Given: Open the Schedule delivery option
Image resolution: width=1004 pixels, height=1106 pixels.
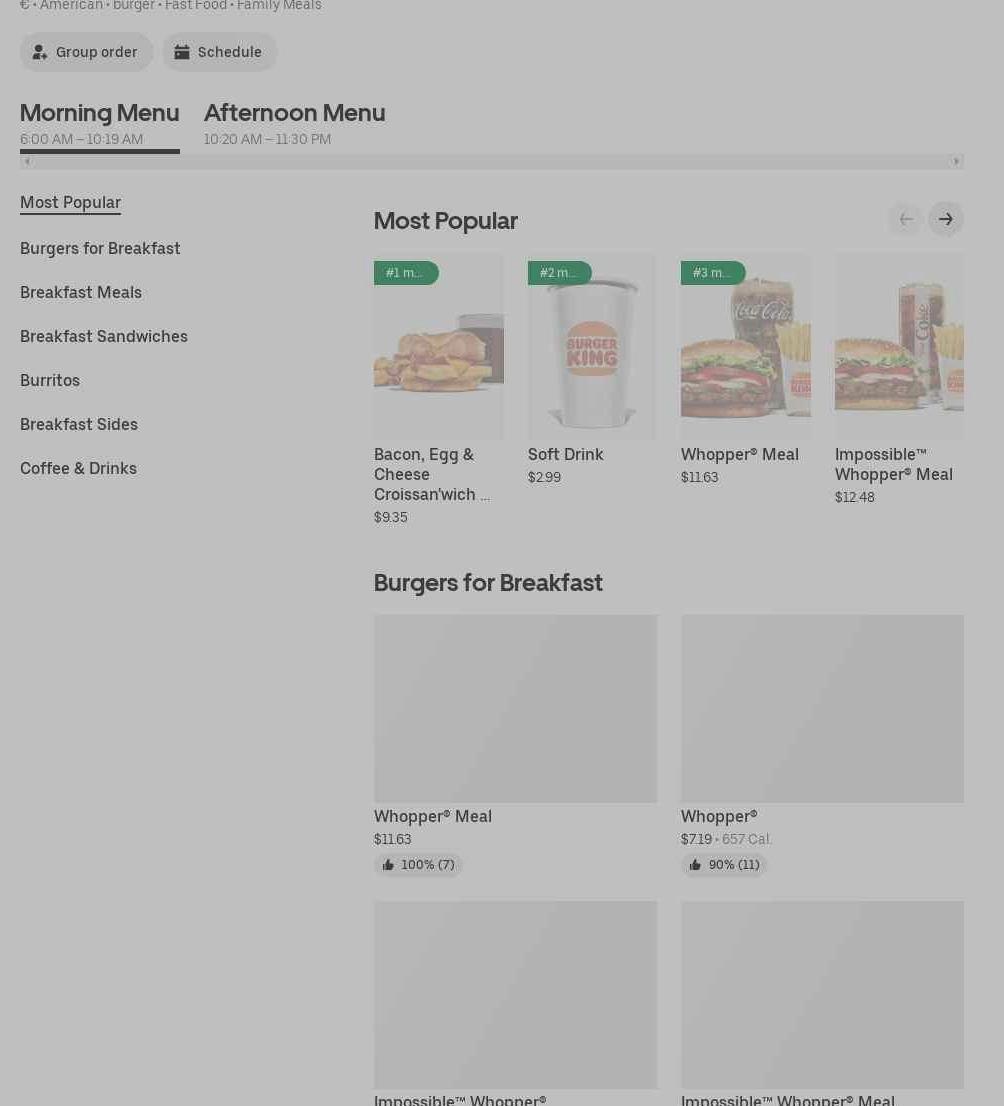Looking at the screenshot, I should click(219, 52).
